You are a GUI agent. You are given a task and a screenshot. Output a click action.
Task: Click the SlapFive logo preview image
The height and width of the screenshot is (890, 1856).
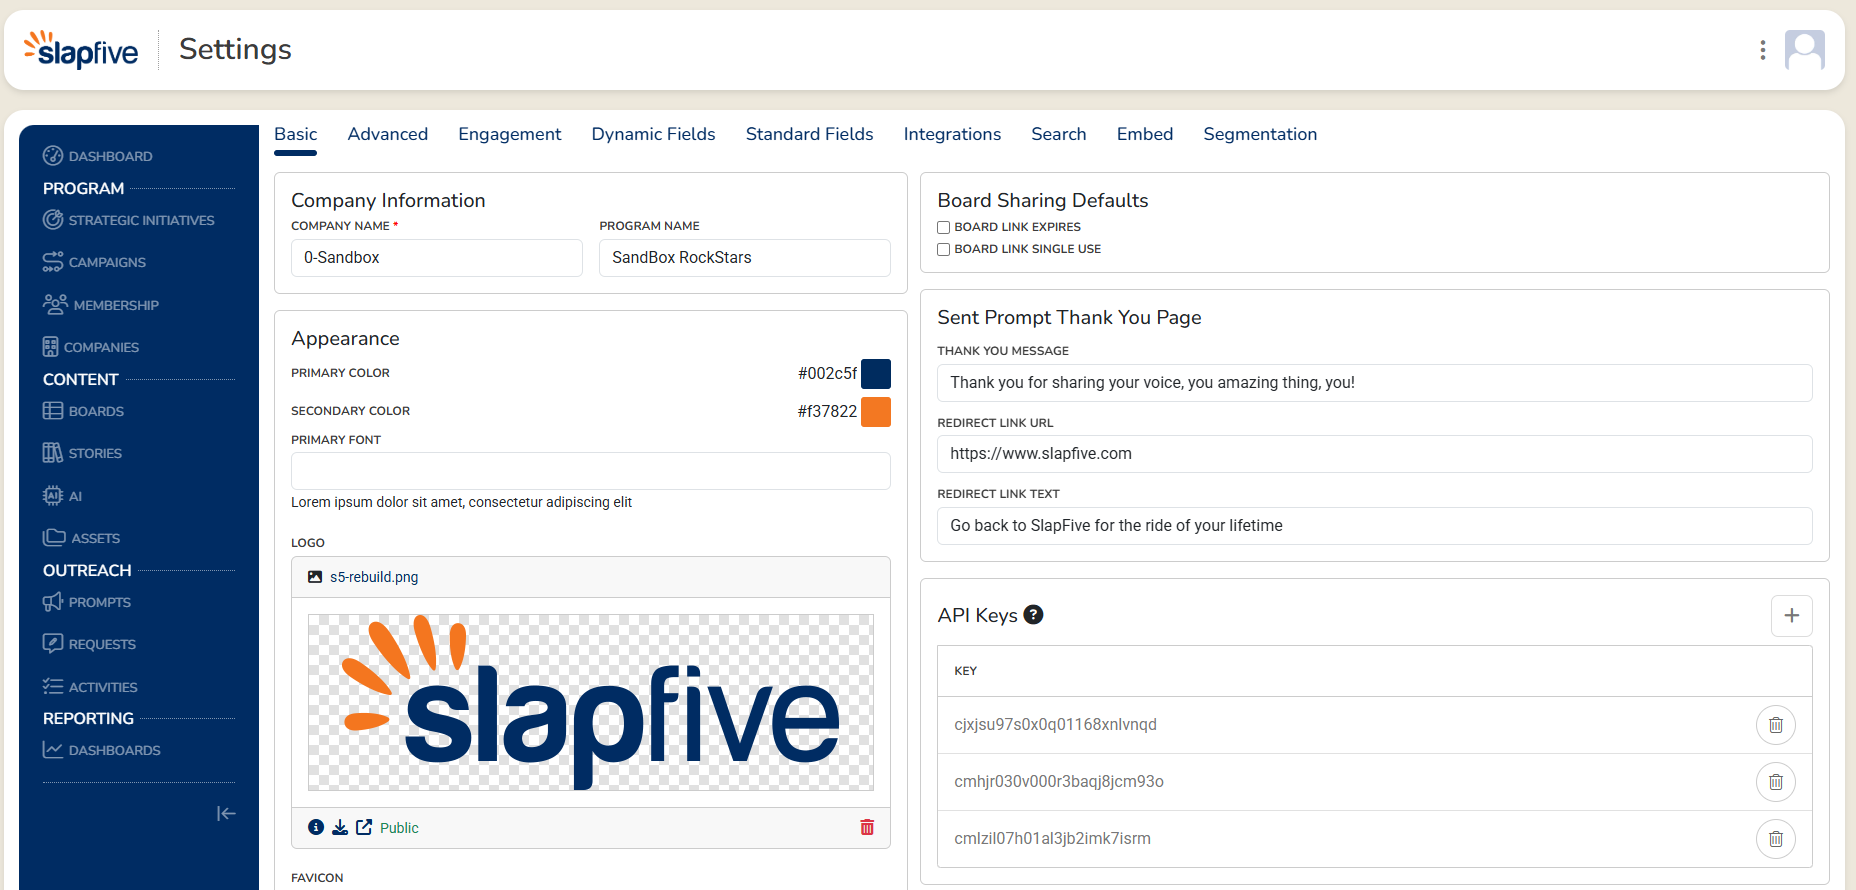tap(591, 702)
